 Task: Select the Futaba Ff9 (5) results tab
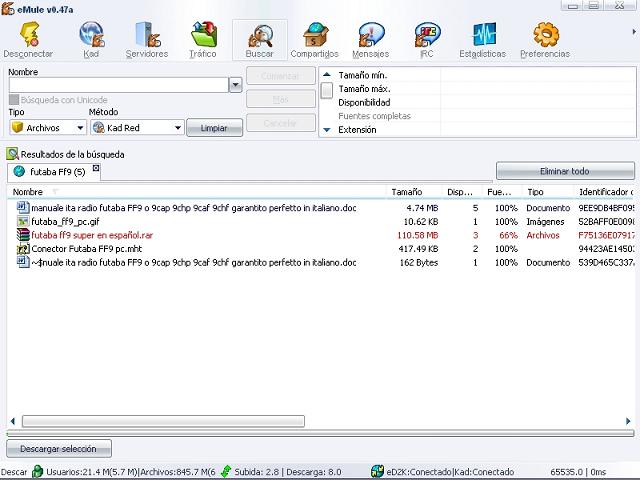[x=54, y=172]
